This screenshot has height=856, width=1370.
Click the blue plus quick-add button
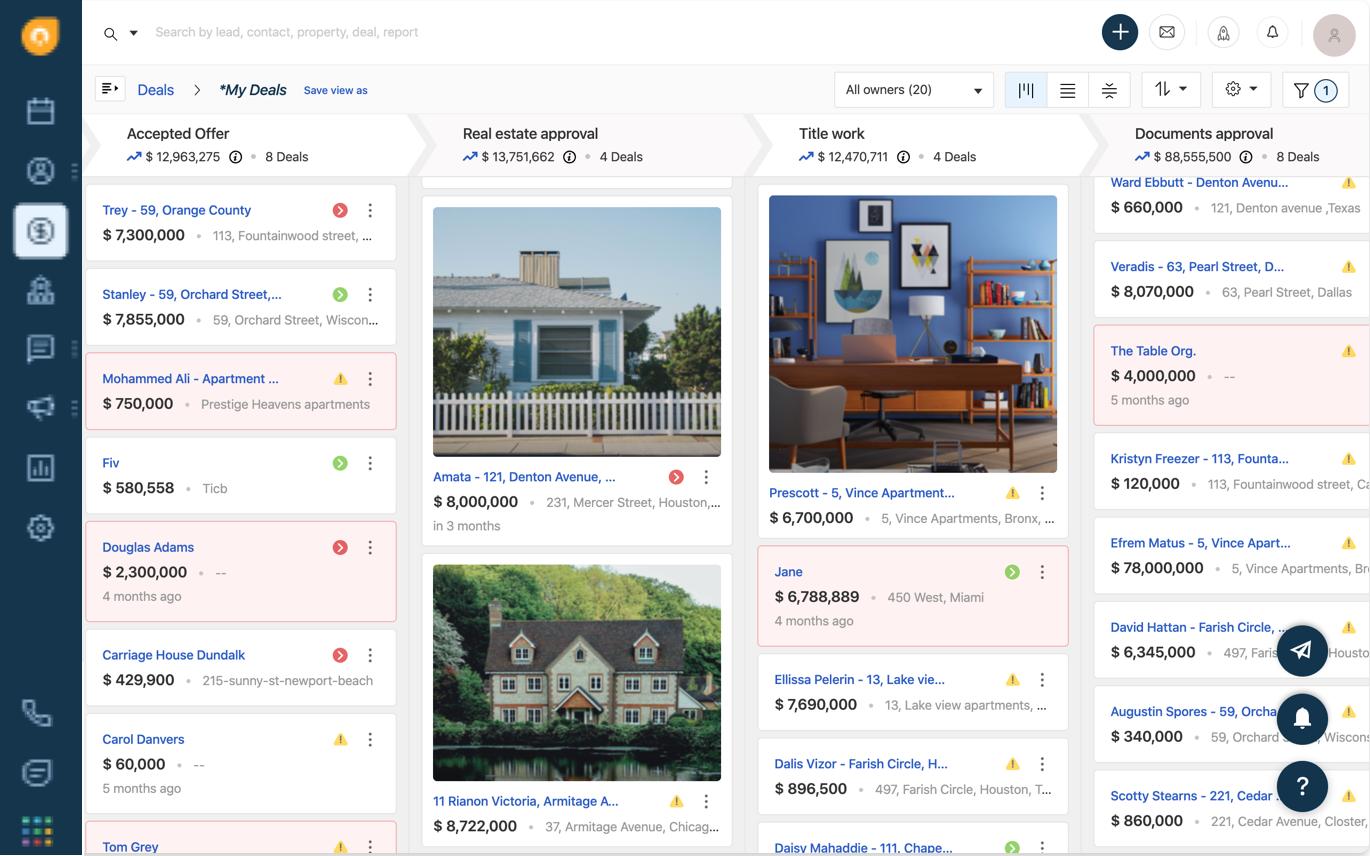pyautogui.click(x=1119, y=33)
